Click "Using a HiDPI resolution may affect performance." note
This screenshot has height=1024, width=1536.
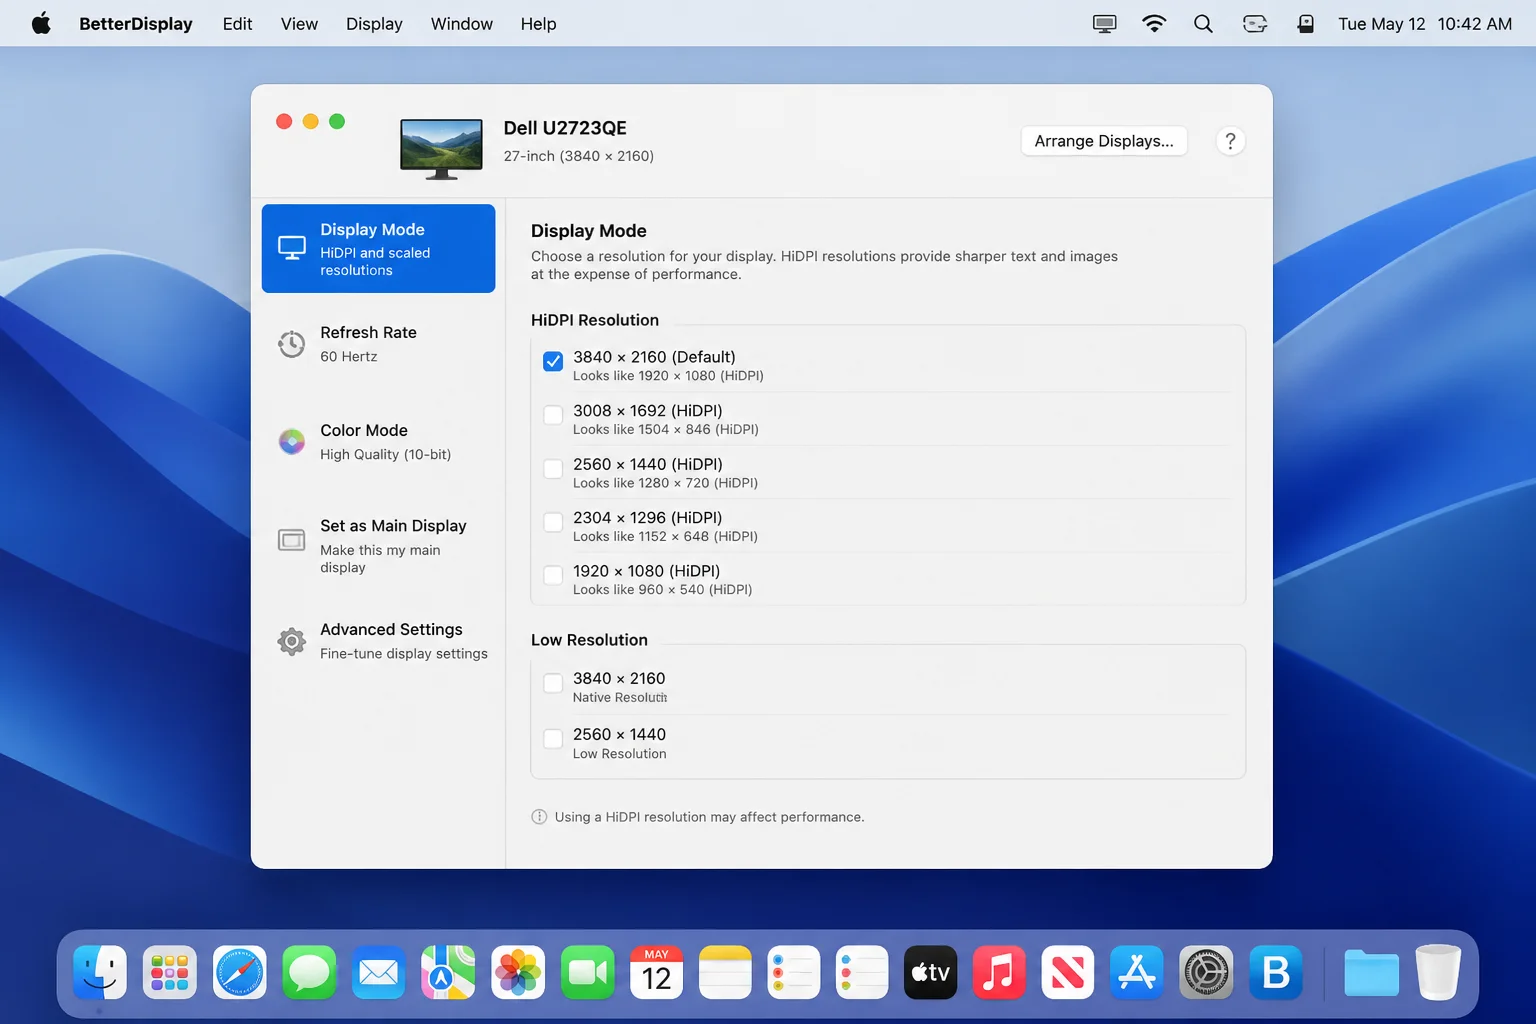(x=709, y=817)
